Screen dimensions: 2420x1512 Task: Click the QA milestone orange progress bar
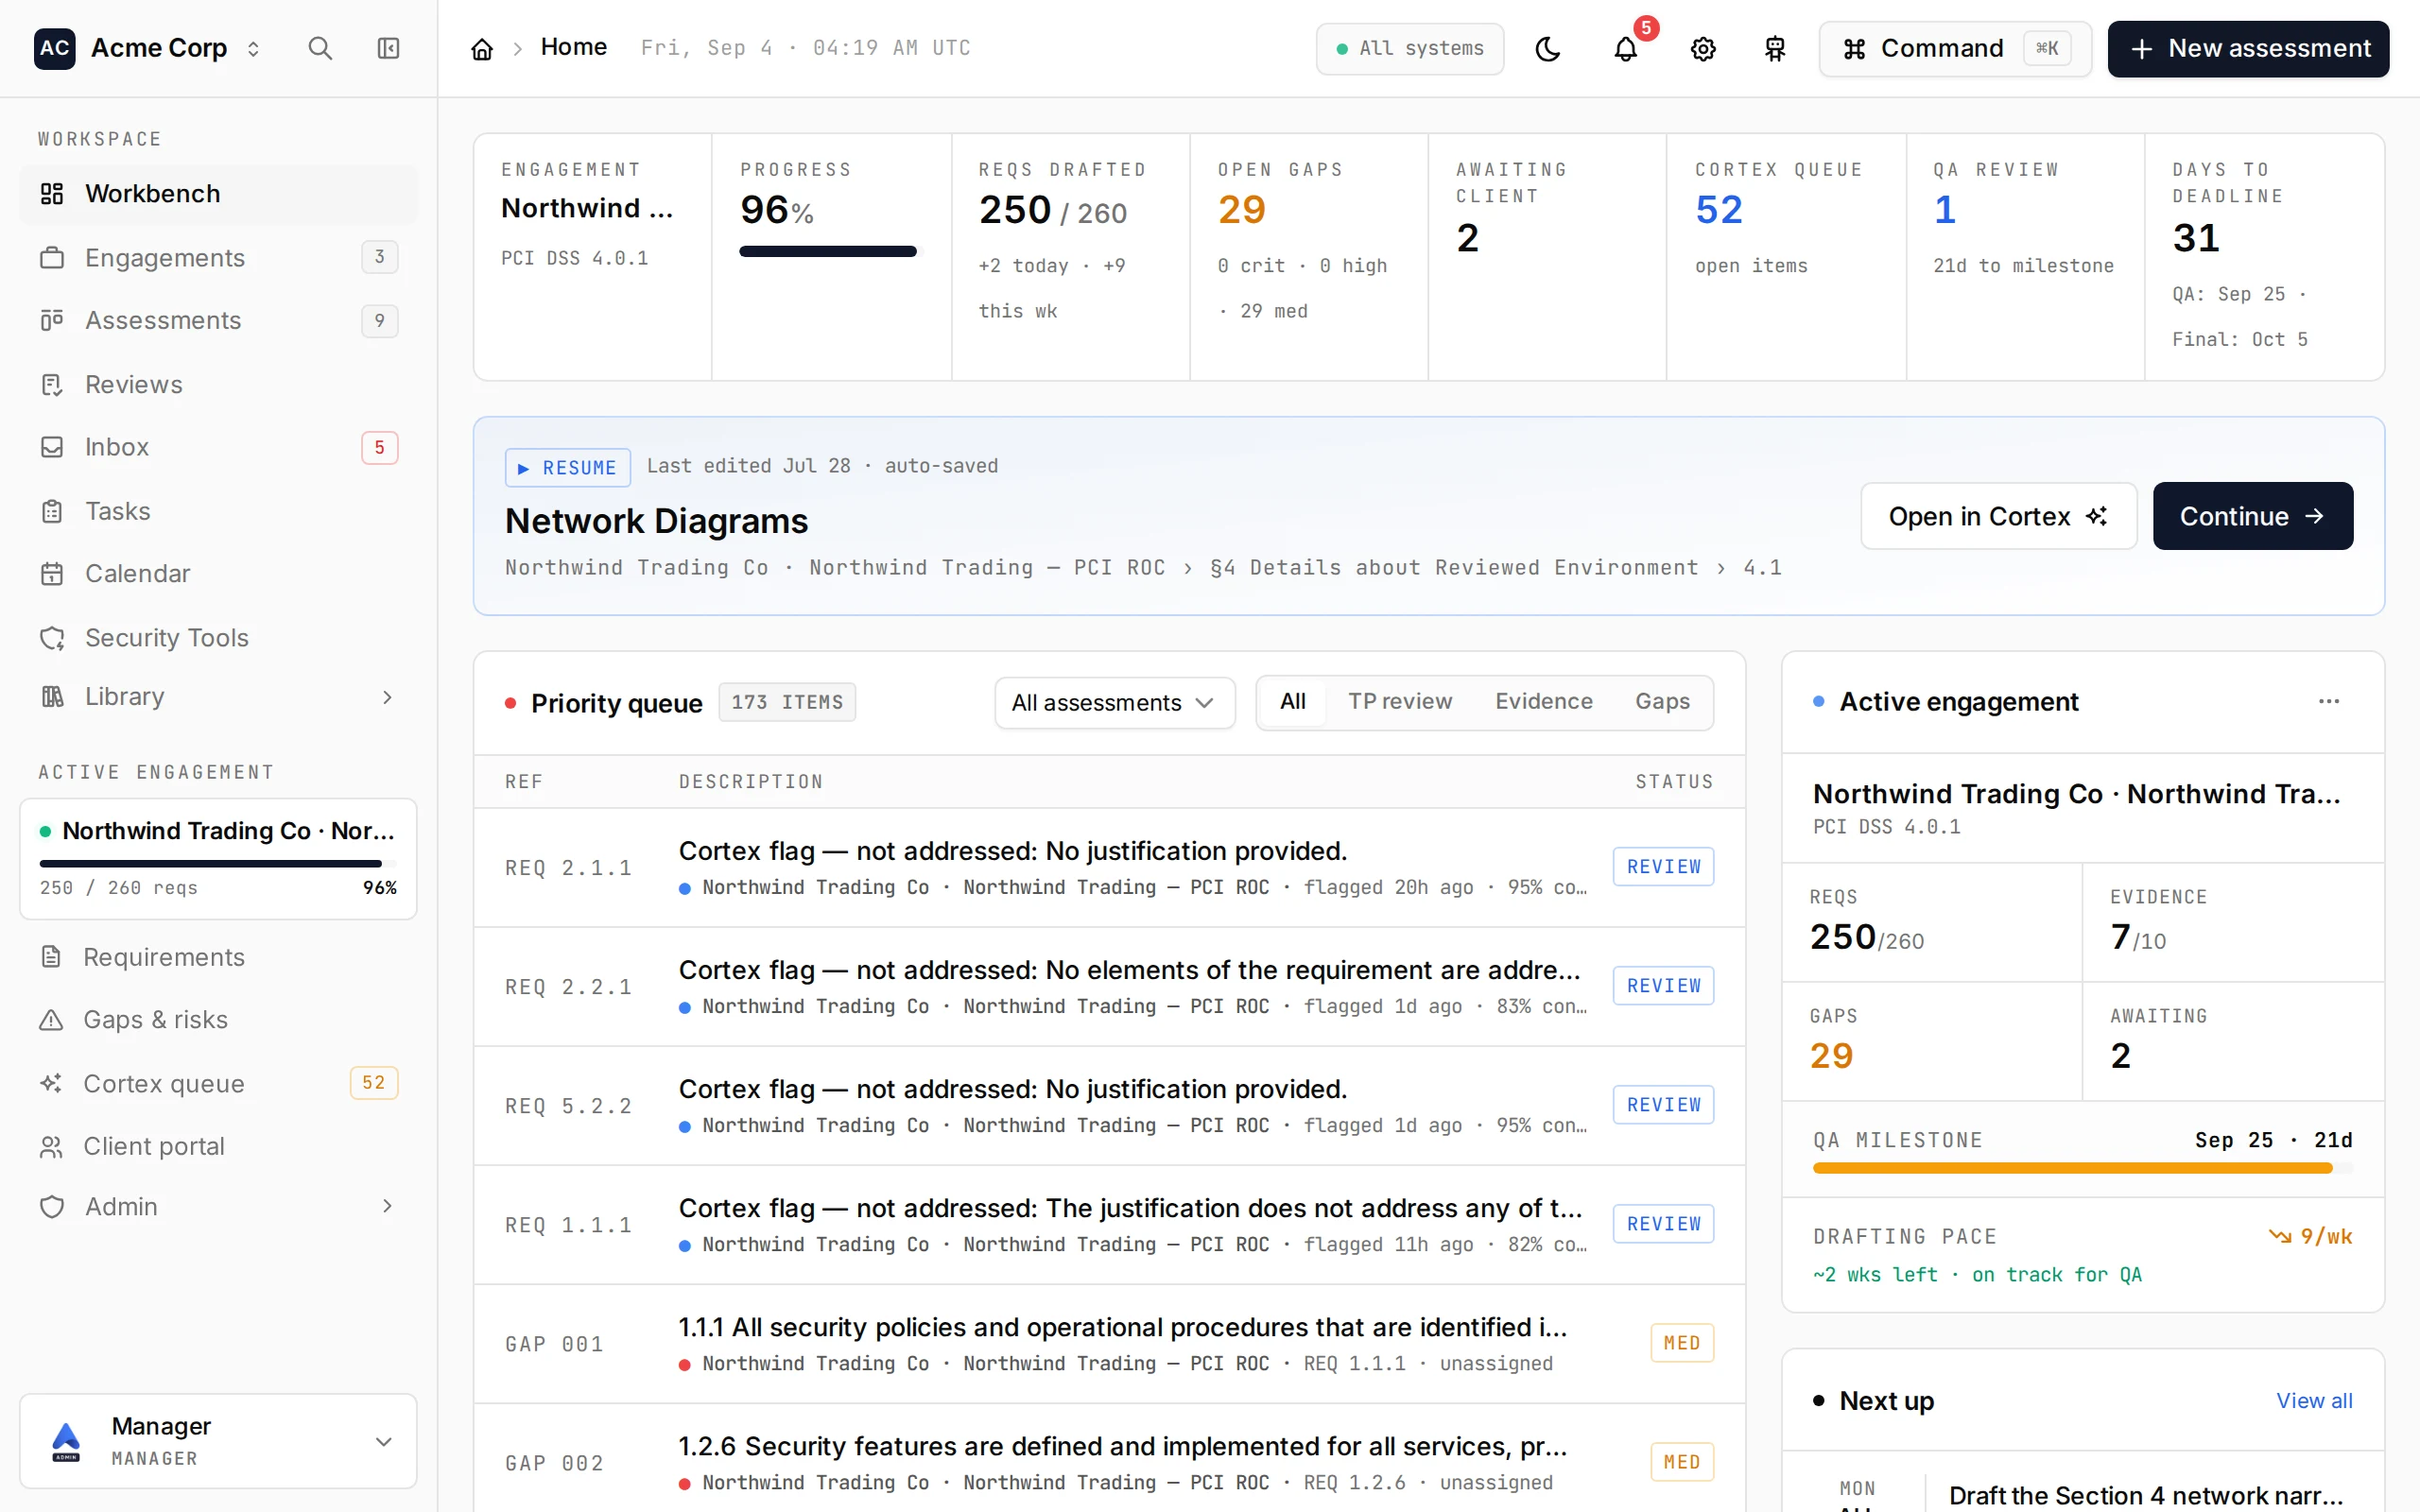click(2082, 1168)
